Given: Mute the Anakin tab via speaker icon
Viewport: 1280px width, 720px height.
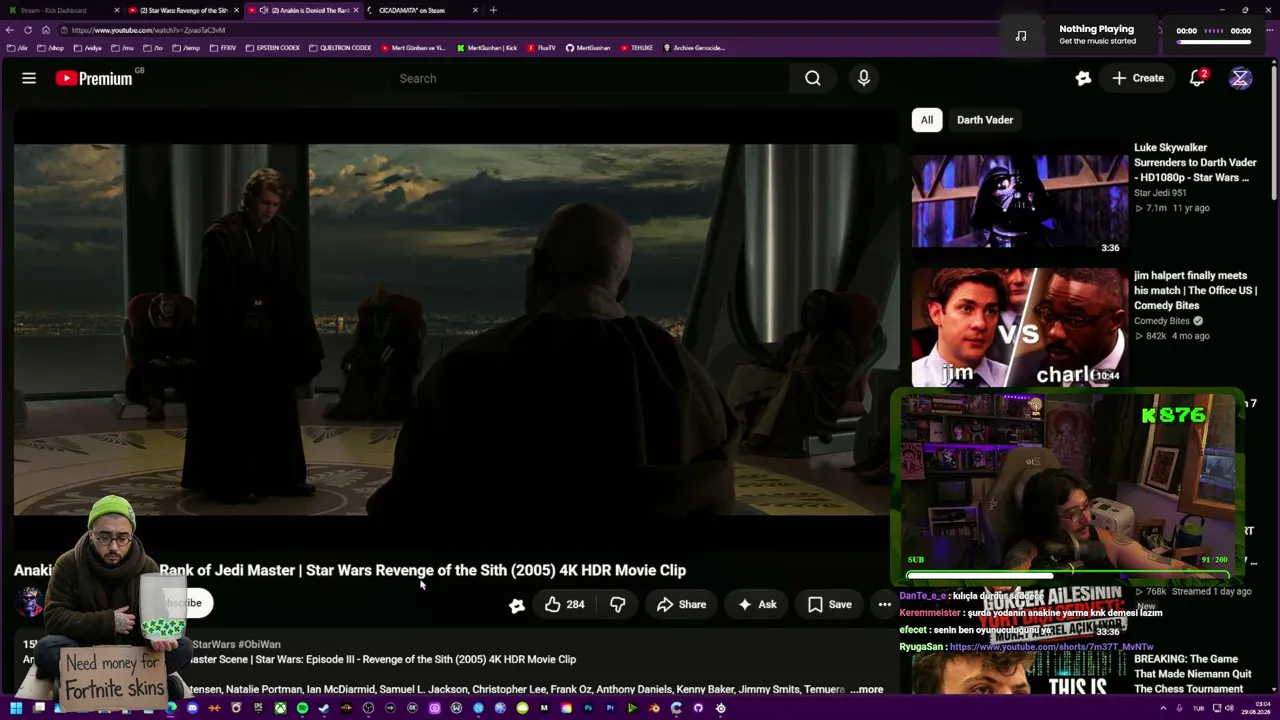Looking at the screenshot, I should [x=263, y=10].
